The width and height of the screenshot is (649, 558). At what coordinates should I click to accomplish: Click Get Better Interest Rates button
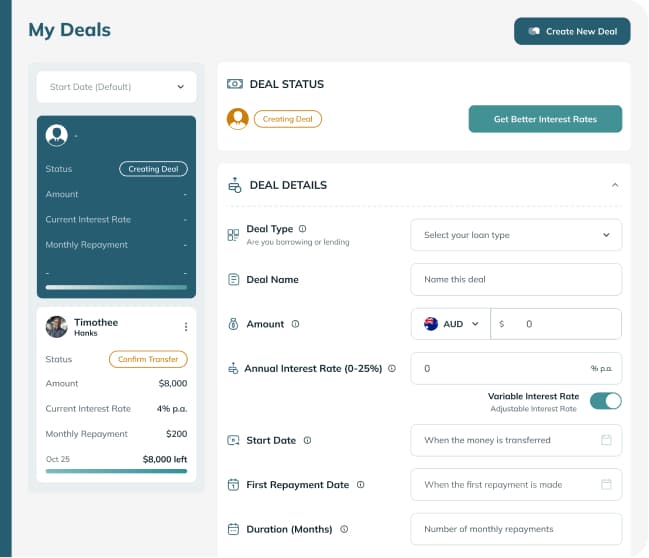coord(545,119)
